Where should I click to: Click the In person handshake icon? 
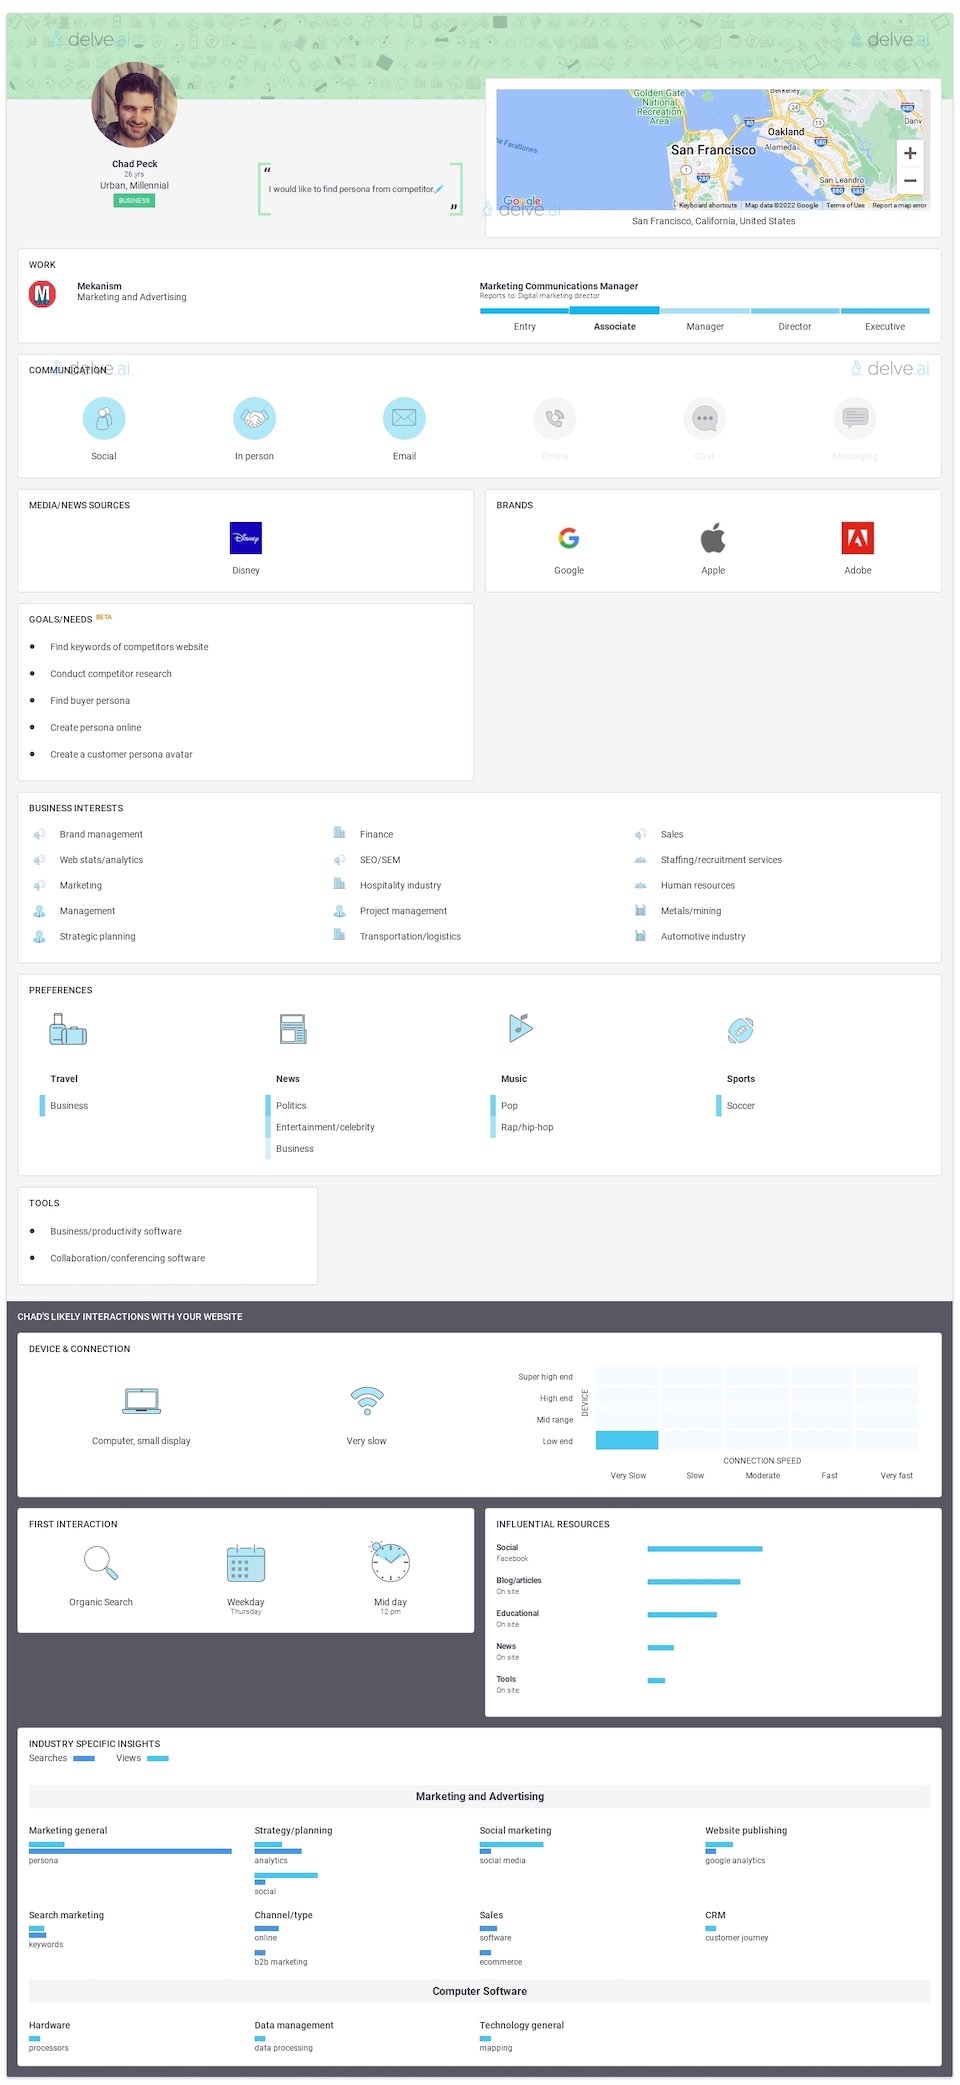coord(254,418)
